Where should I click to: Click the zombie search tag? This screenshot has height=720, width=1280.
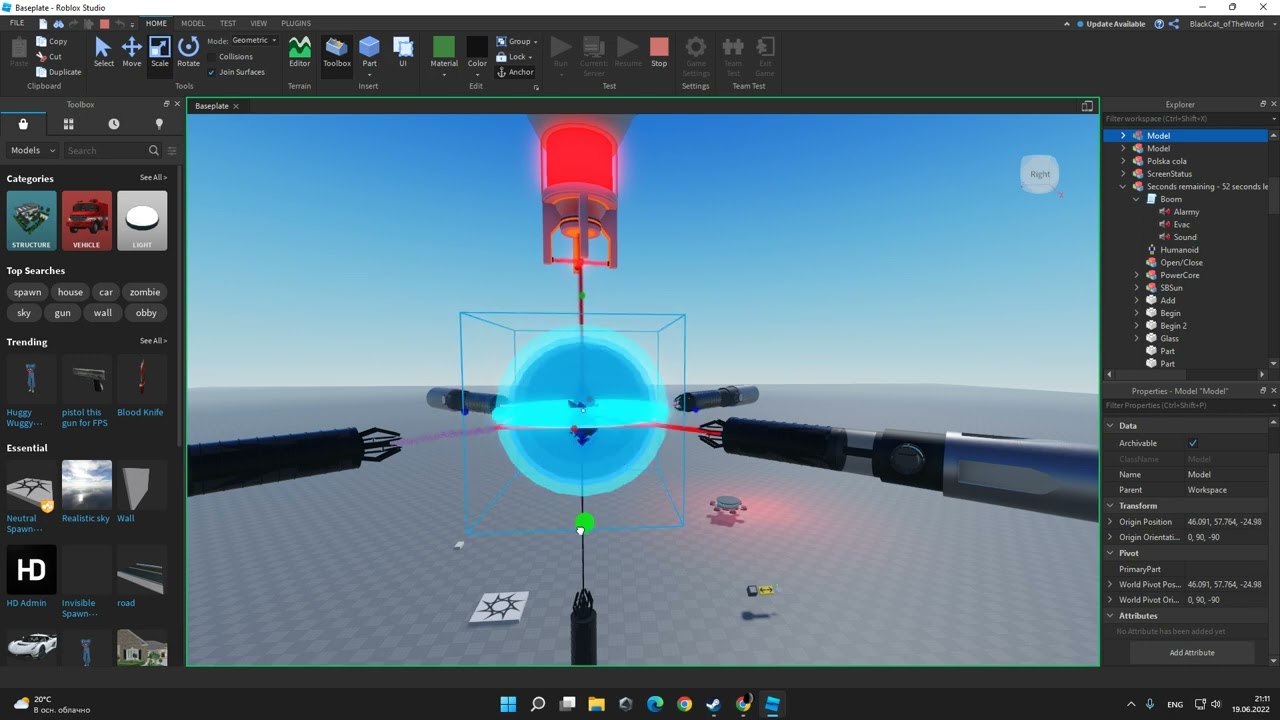click(145, 292)
